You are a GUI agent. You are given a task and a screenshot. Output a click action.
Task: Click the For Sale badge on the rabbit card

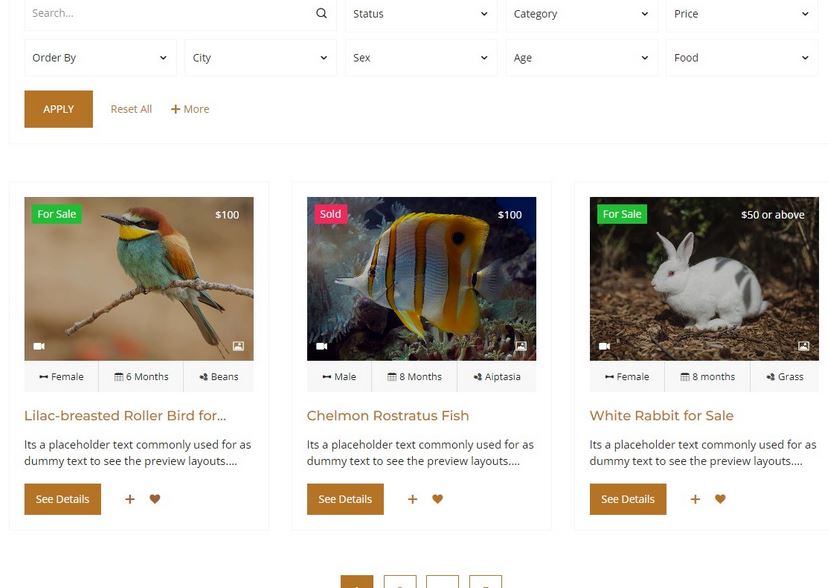point(622,214)
